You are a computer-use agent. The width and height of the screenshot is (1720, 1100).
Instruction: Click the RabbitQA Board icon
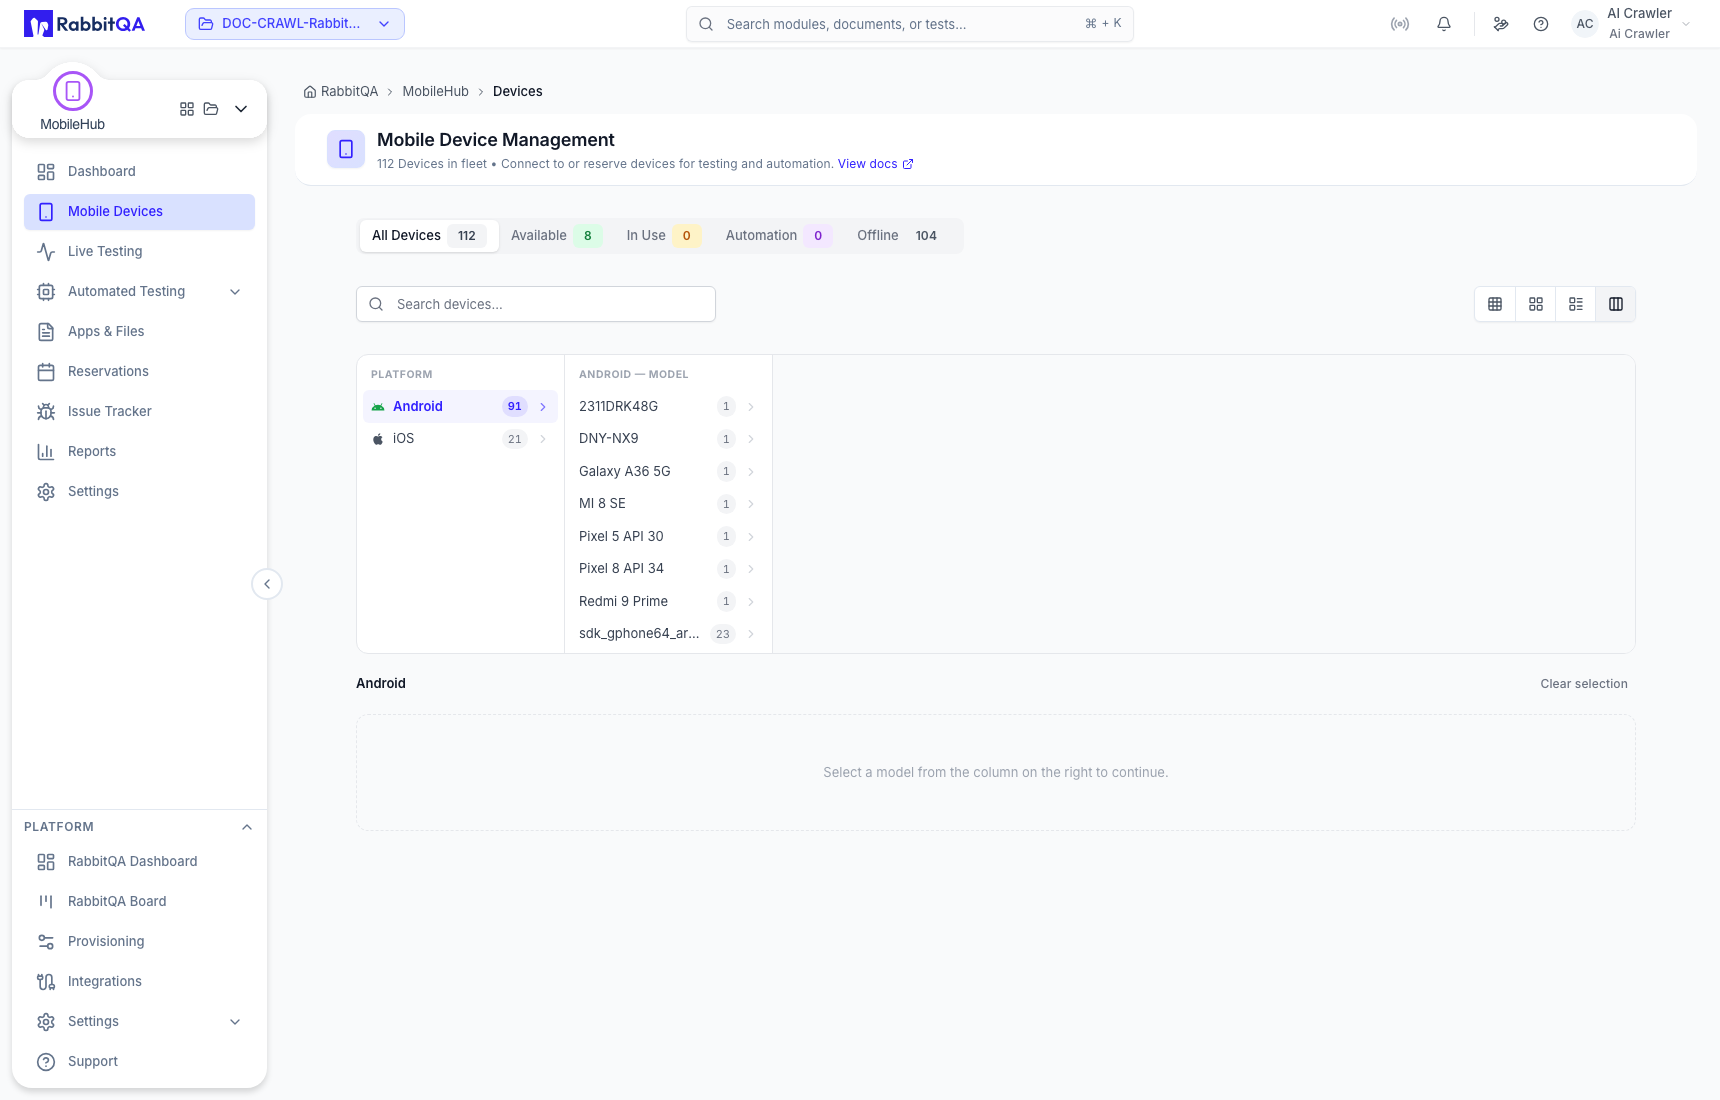click(x=46, y=902)
